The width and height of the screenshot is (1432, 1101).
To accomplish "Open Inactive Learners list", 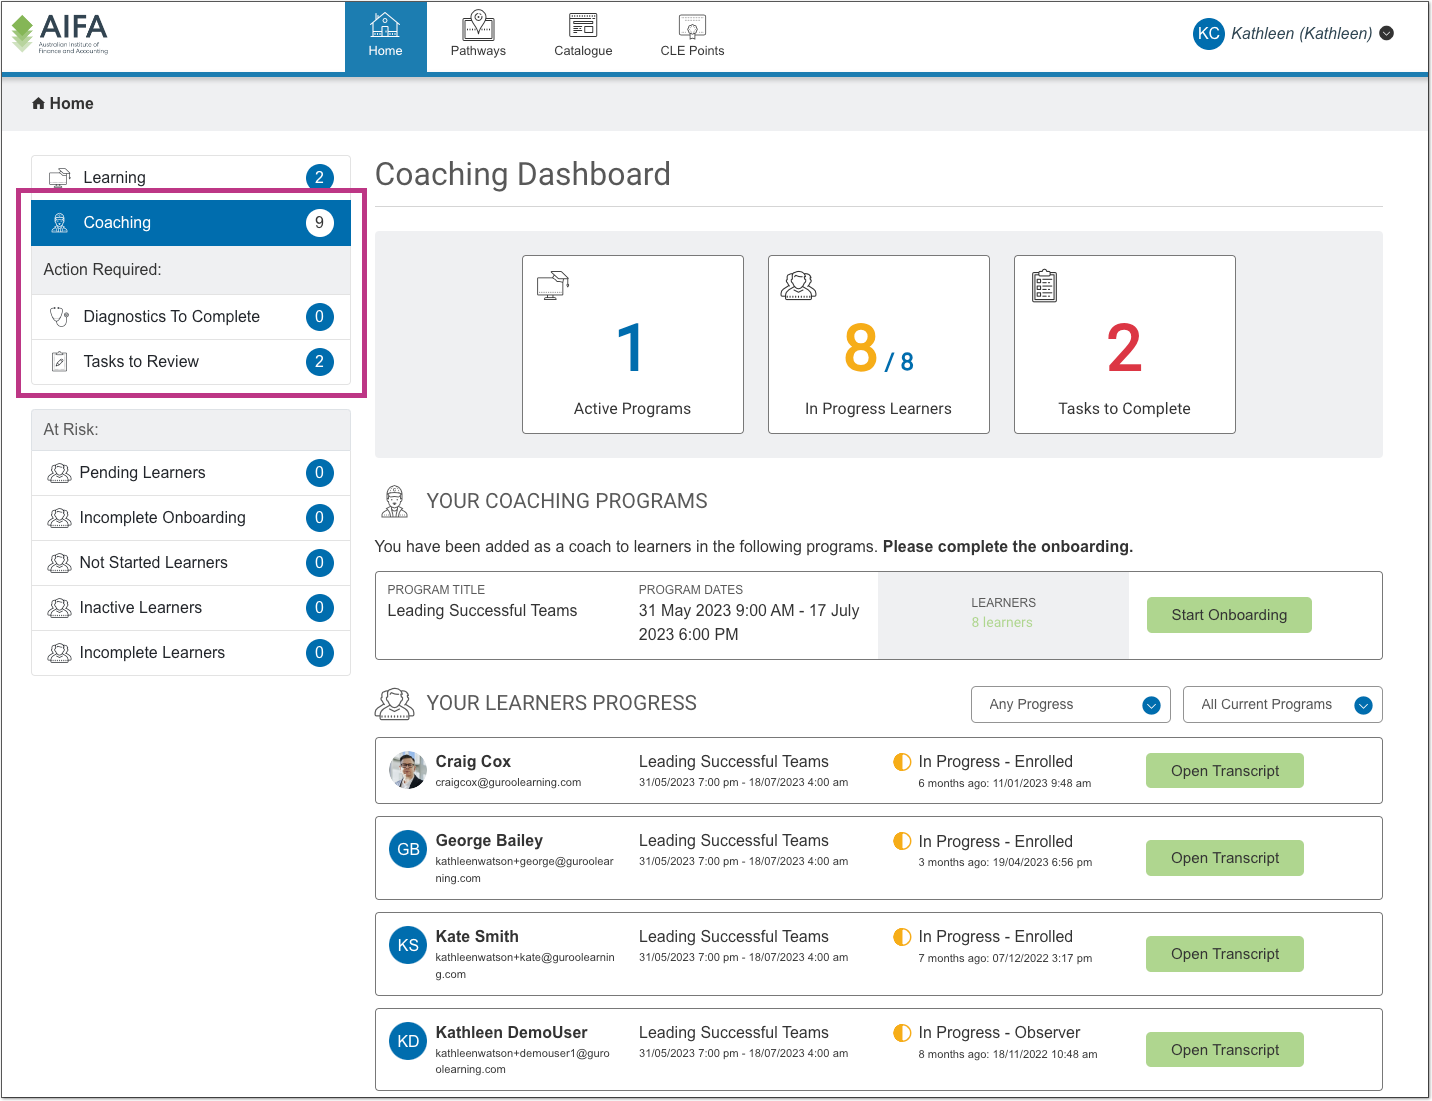I will coord(191,607).
